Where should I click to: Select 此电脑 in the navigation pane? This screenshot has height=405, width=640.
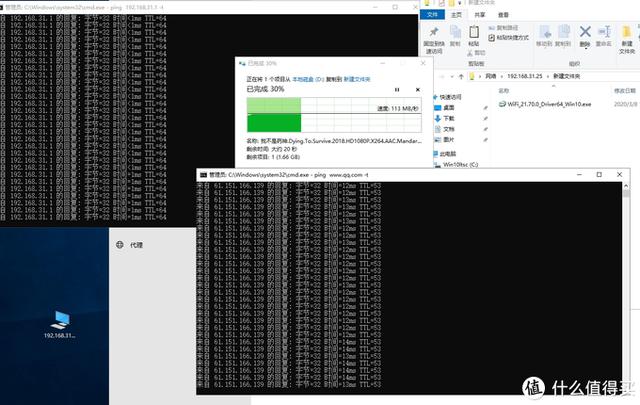448,154
